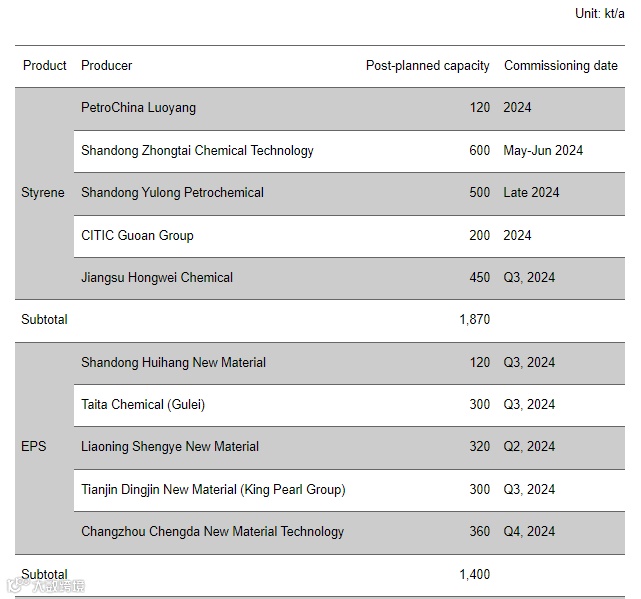Select 'Shandong Huihang New Material' cell

(173, 363)
